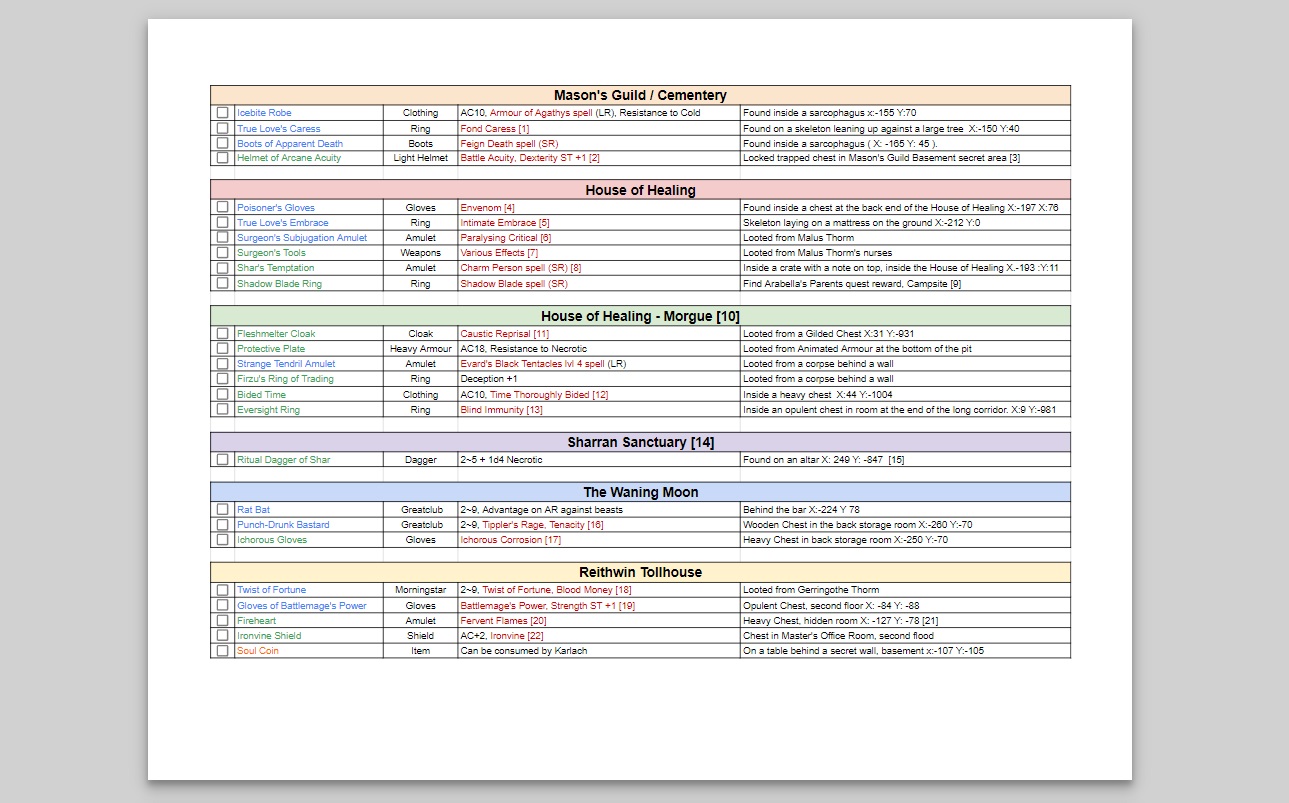Viewport: 1289px width, 803px height.
Task: Follow the Gloves of Battlemage's Power link
Action: [x=302, y=606]
